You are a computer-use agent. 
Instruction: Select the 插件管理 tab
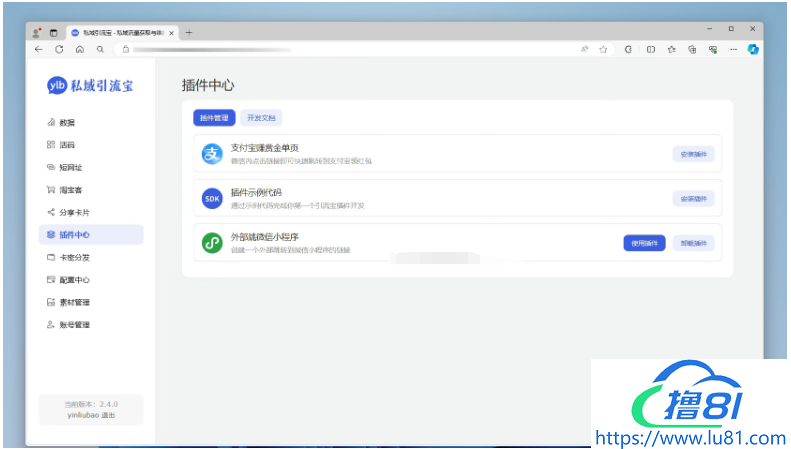(x=214, y=118)
